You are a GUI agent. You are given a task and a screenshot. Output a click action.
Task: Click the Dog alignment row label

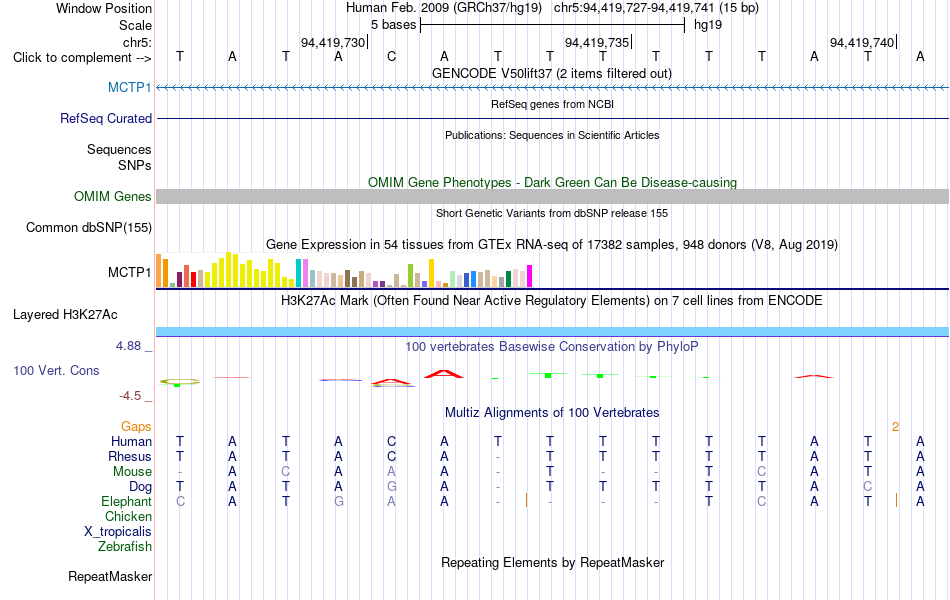click(141, 487)
